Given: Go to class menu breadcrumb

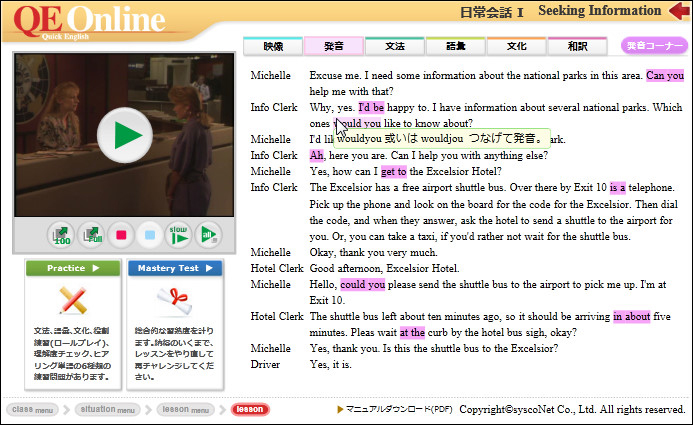Looking at the screenshot, I should pyautogui.click(x=32, y=410).
